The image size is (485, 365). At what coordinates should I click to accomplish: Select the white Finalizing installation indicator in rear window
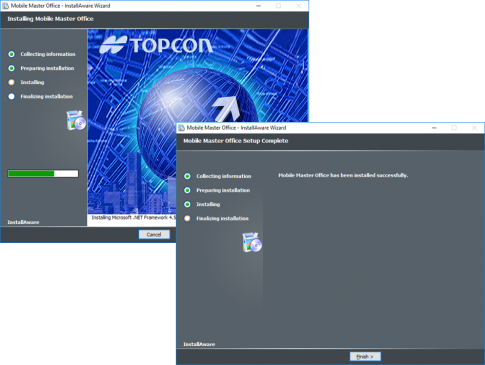(x=12, y=96)
